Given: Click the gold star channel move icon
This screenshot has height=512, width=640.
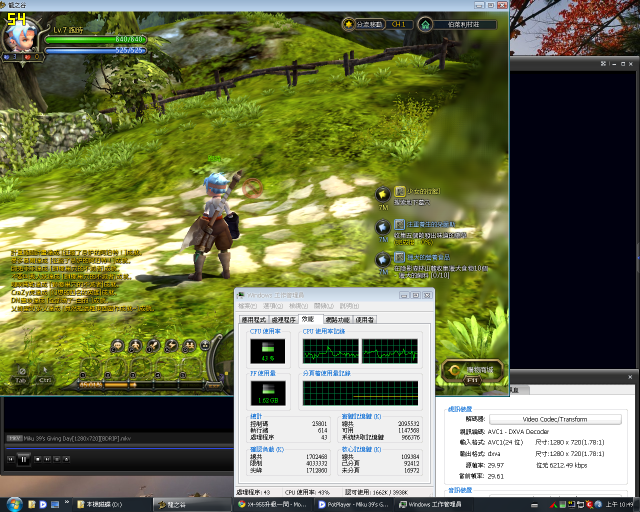Looking at the screenshot, I should pyautogui.click(x=348, y=24).
